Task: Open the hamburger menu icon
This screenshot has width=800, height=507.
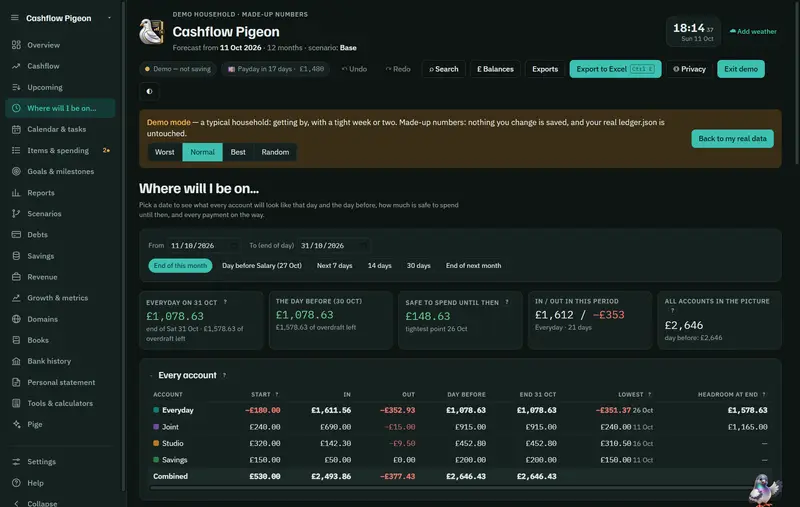Action: coord(15,18)
